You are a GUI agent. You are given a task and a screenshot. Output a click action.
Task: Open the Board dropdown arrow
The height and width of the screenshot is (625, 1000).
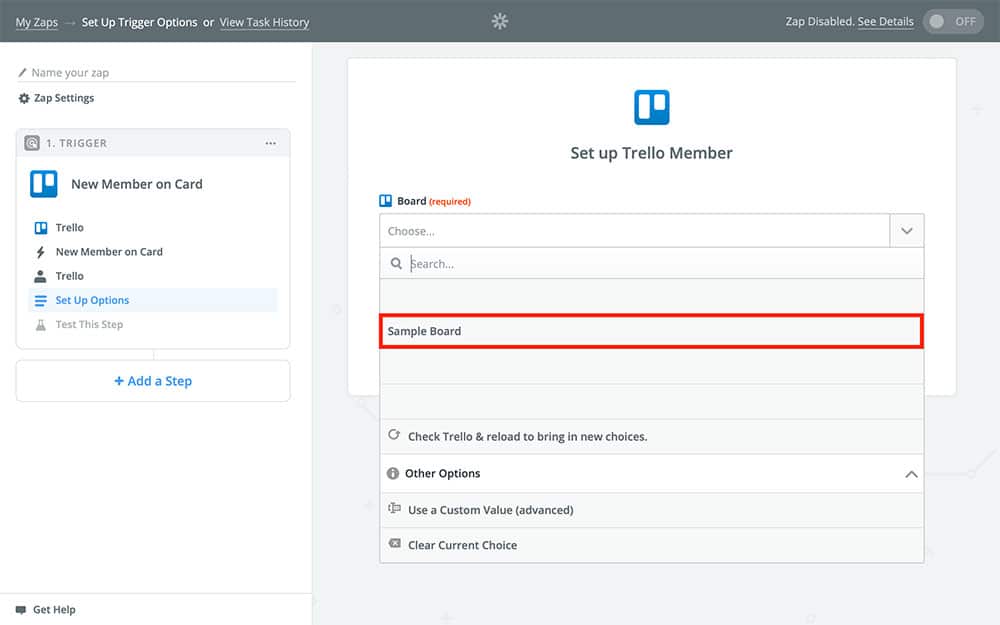point(906,231)
